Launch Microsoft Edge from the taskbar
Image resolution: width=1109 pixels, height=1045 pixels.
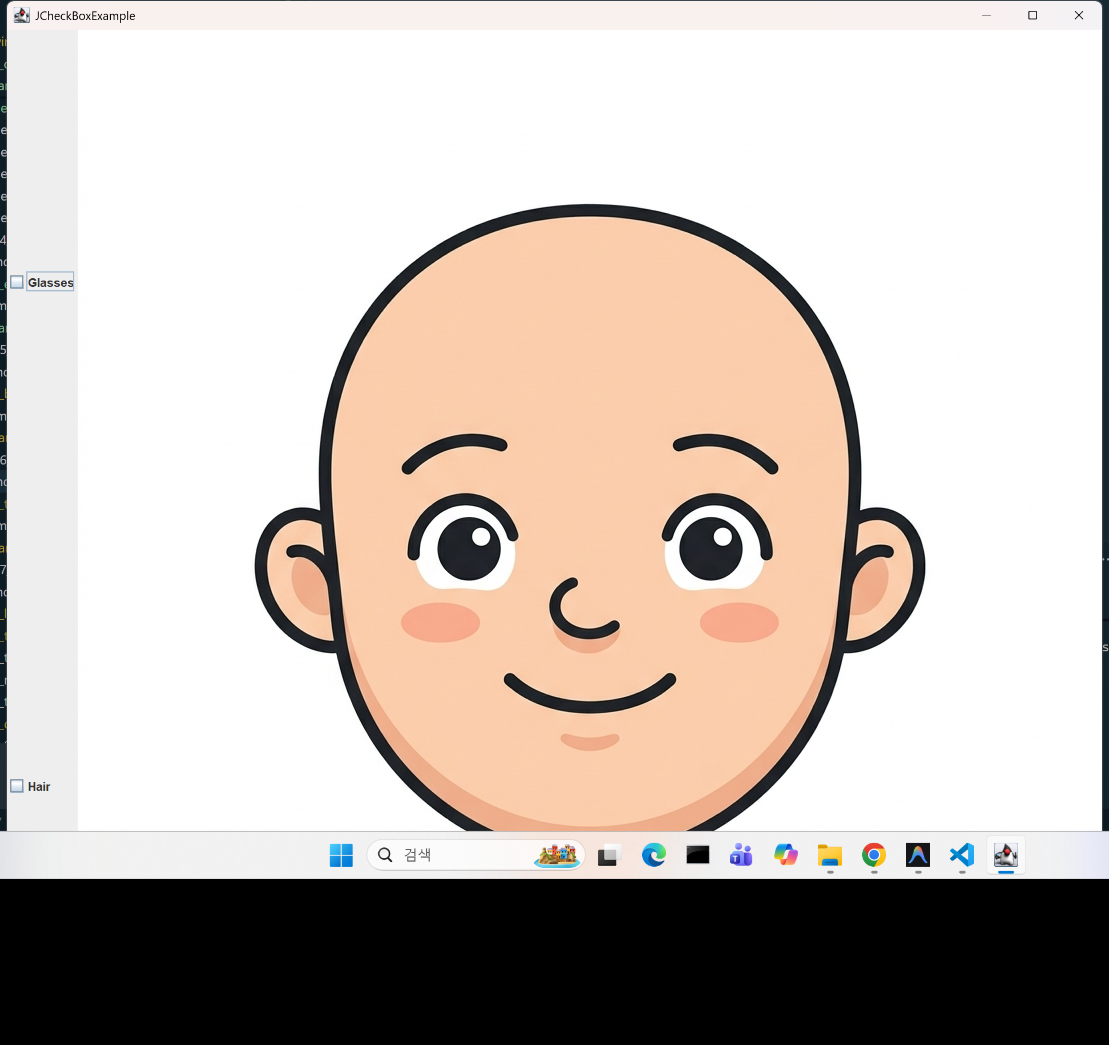[x=654, y=856]
